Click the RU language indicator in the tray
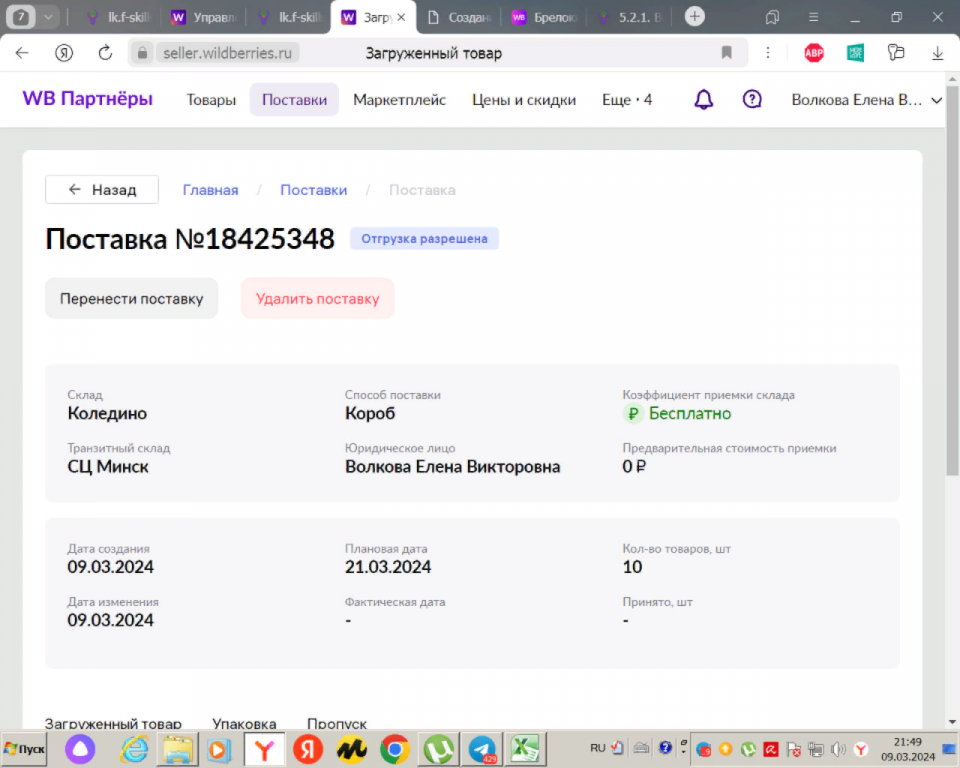This screenshot has width=960, height=768. click(x=598, y=748)
